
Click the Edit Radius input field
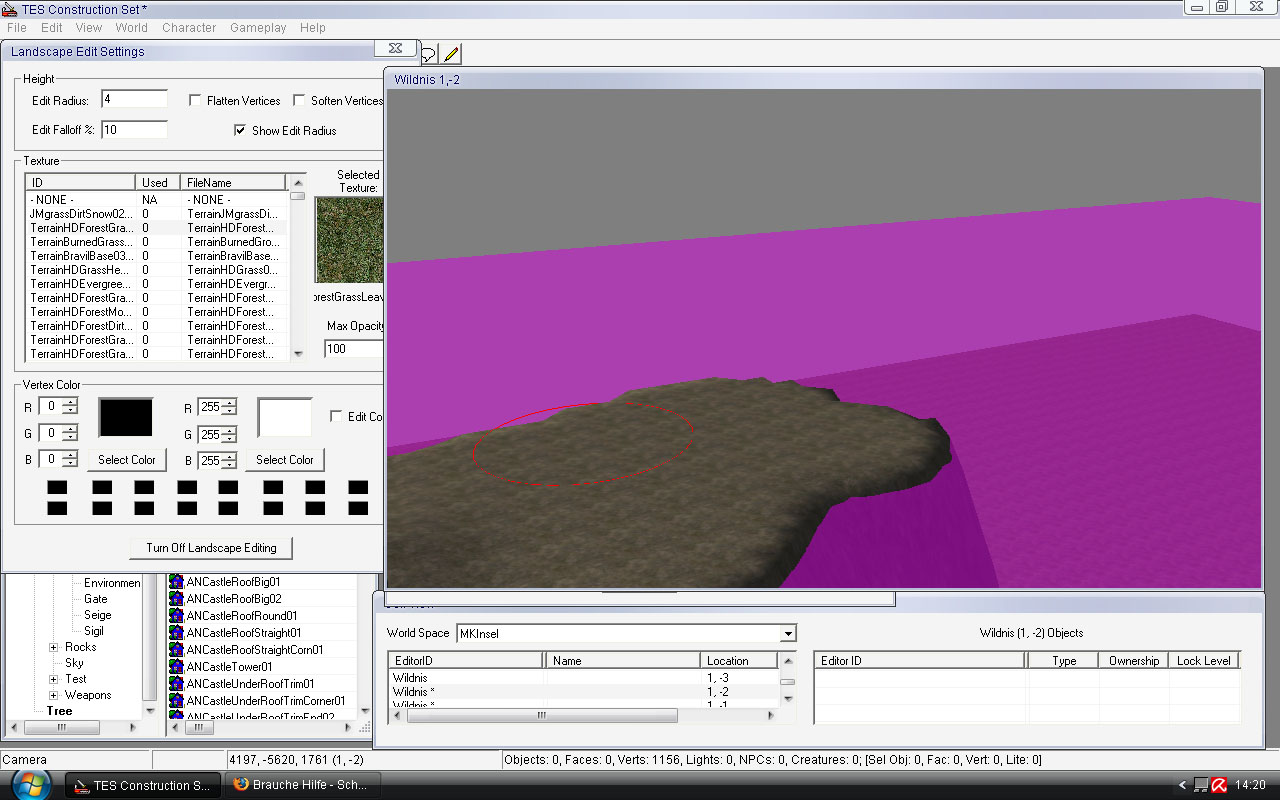click(x=134, y=100)
